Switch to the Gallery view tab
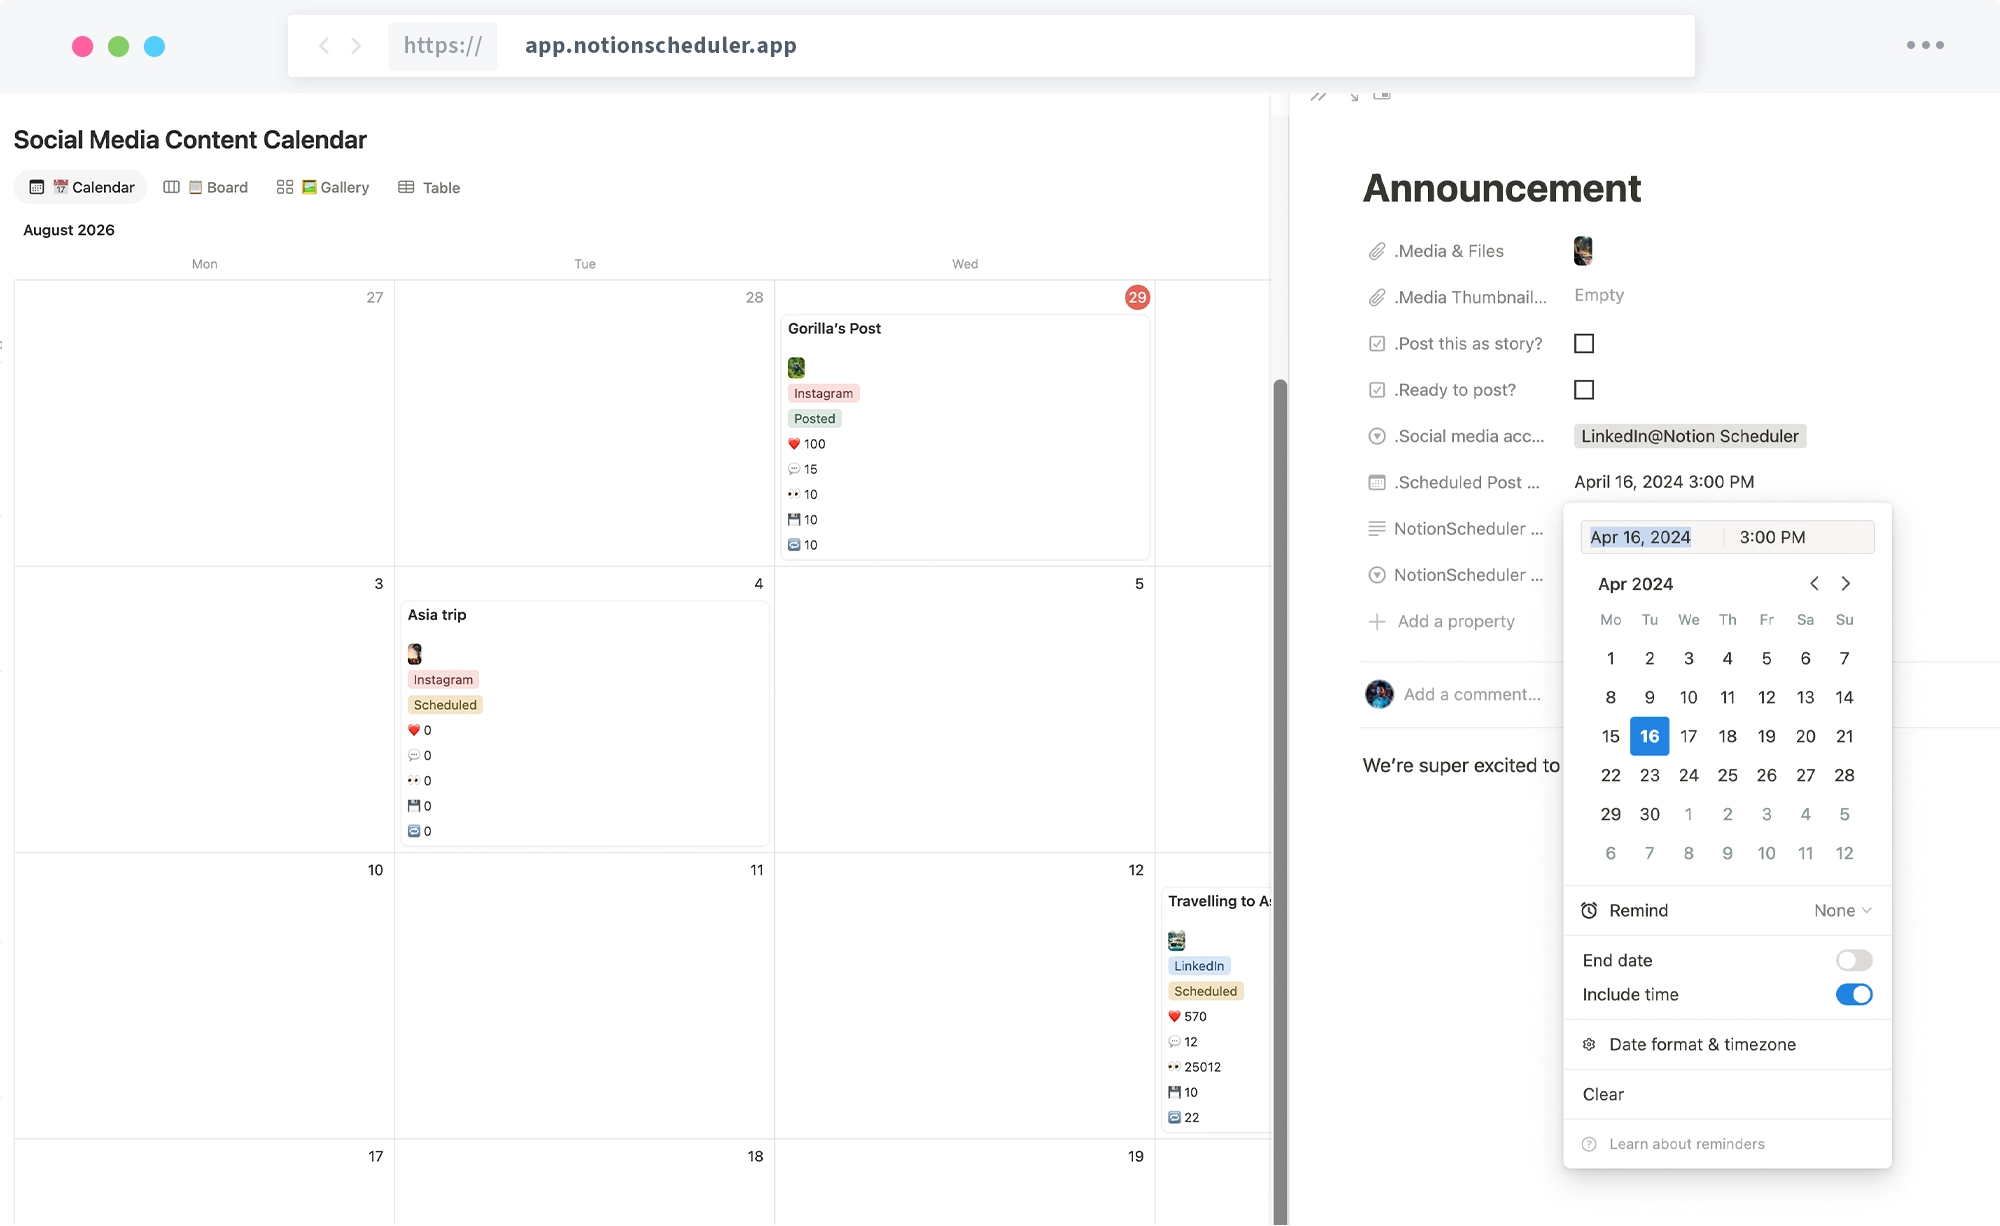2000x1226 pixels. point(323,187)
